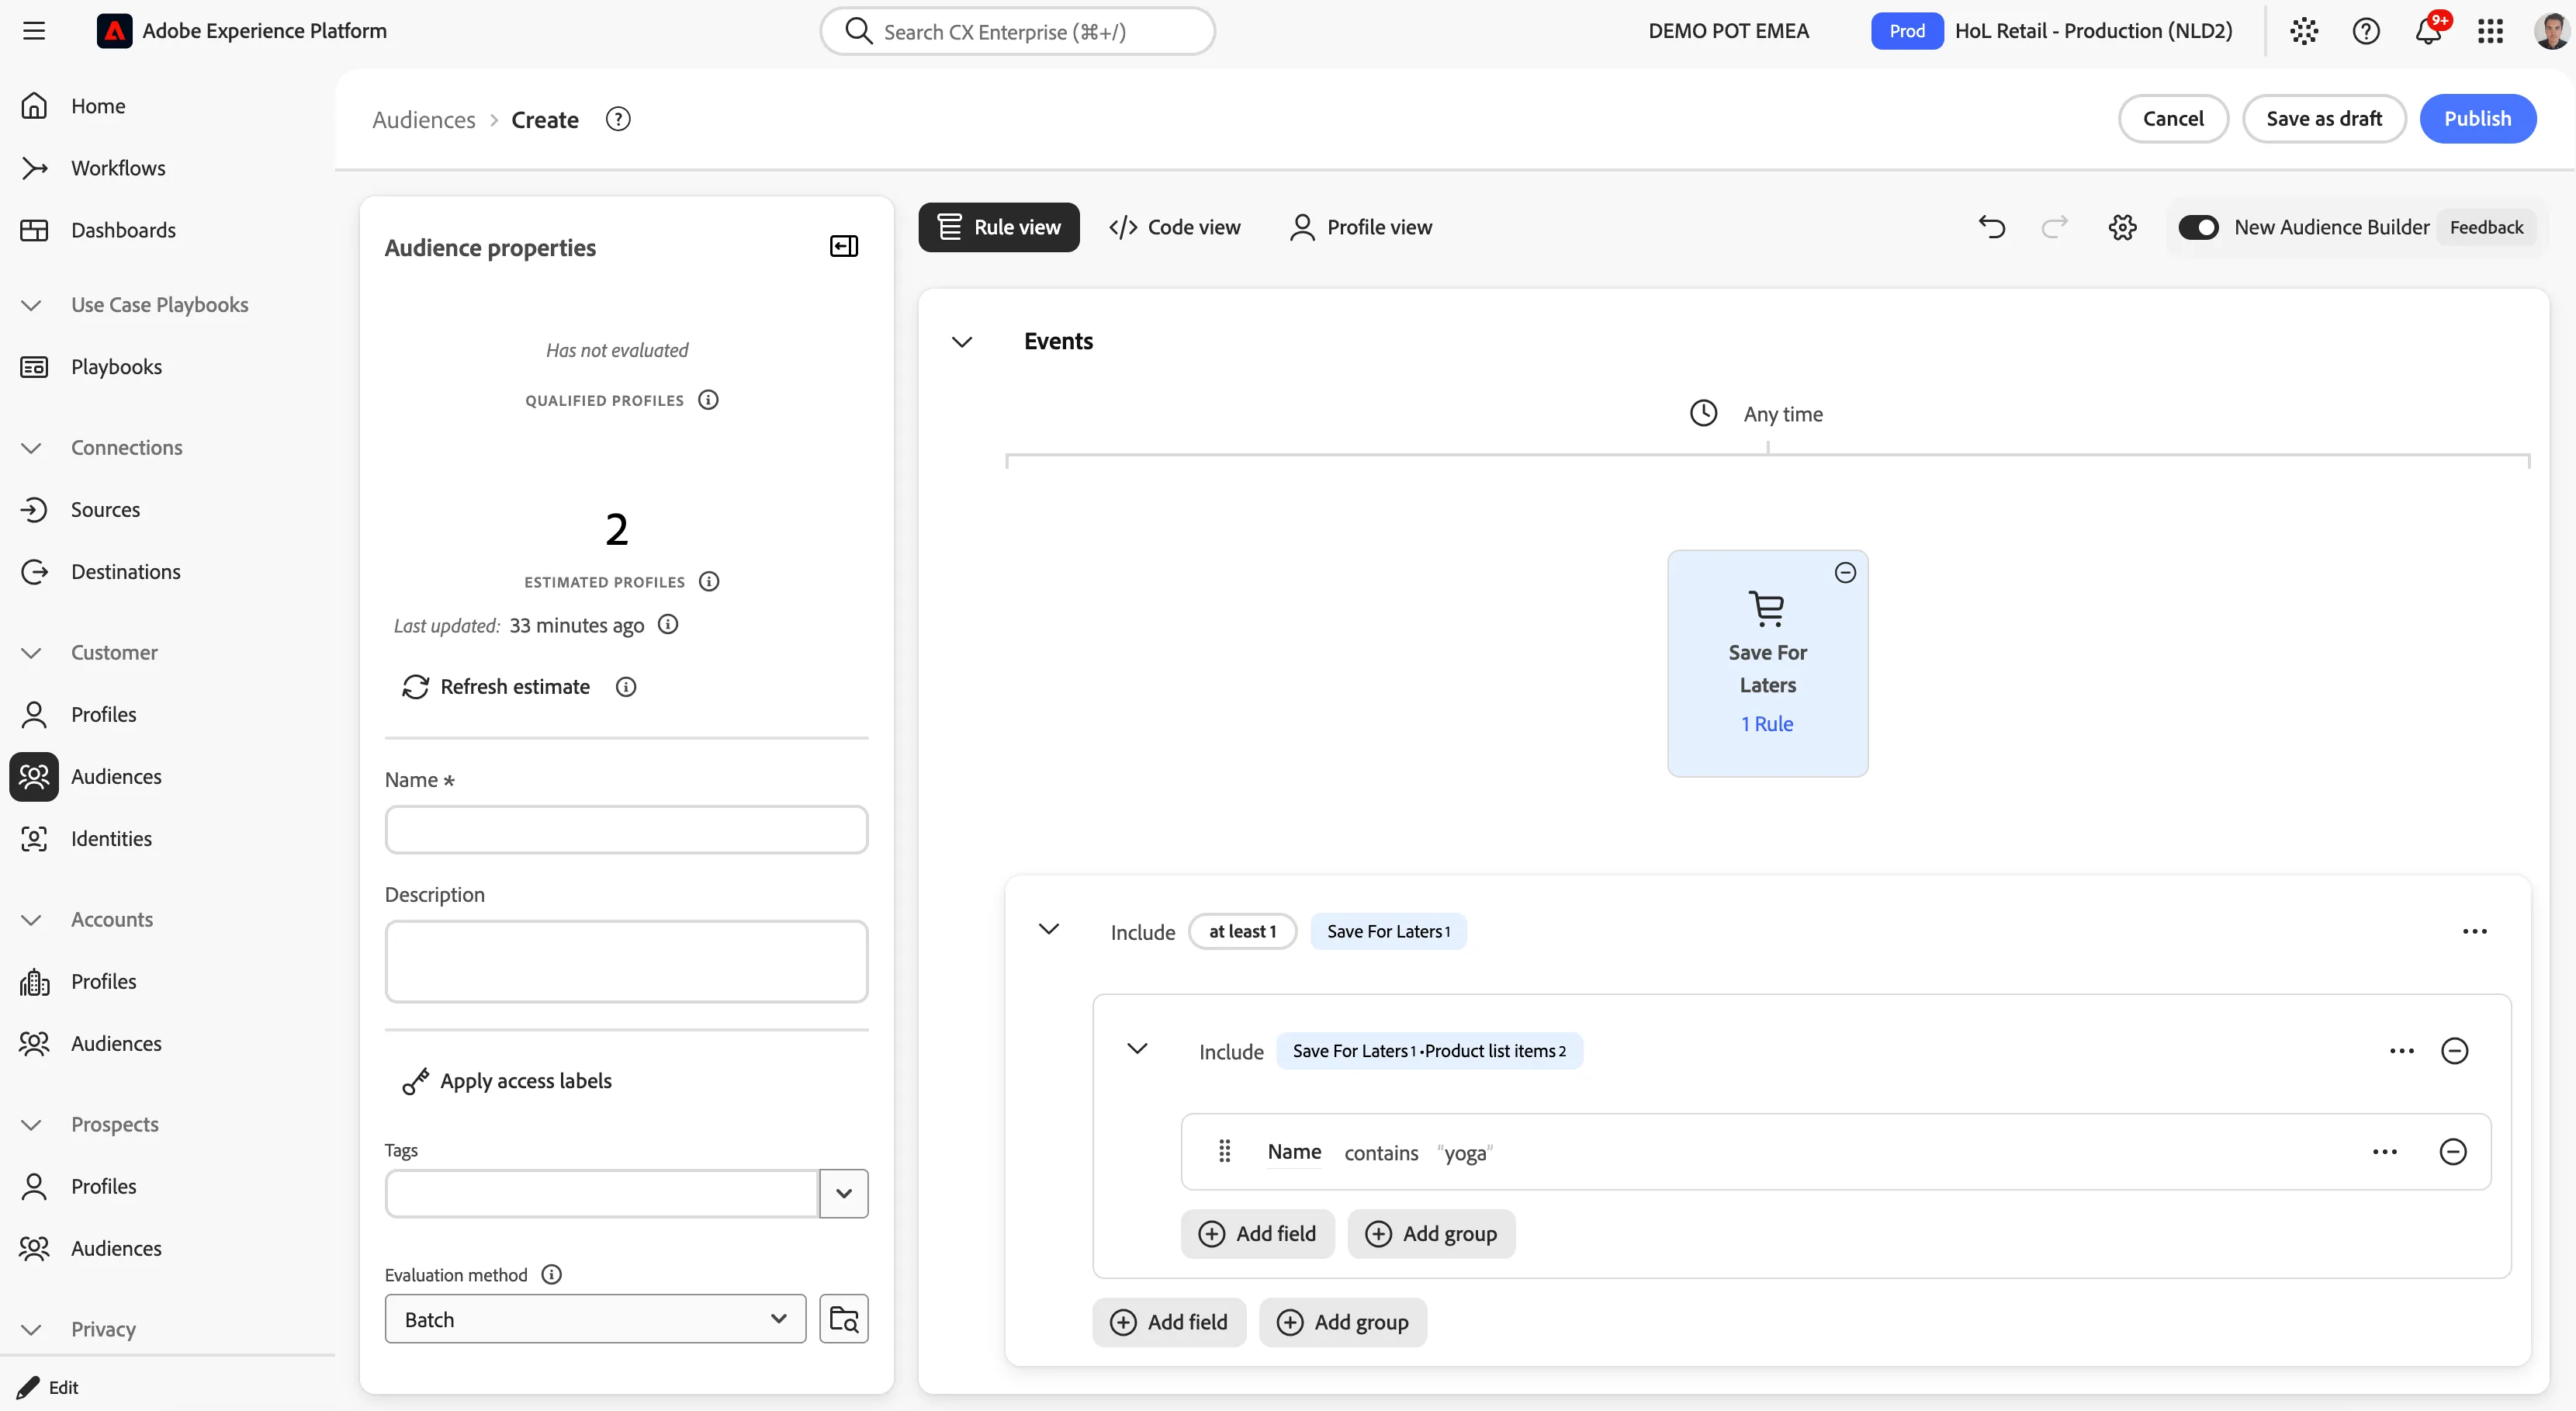Open info for Qualified Profiles
This screenshot has height=1411, width=2576.
pyautogui.click(x=708, y=399)
